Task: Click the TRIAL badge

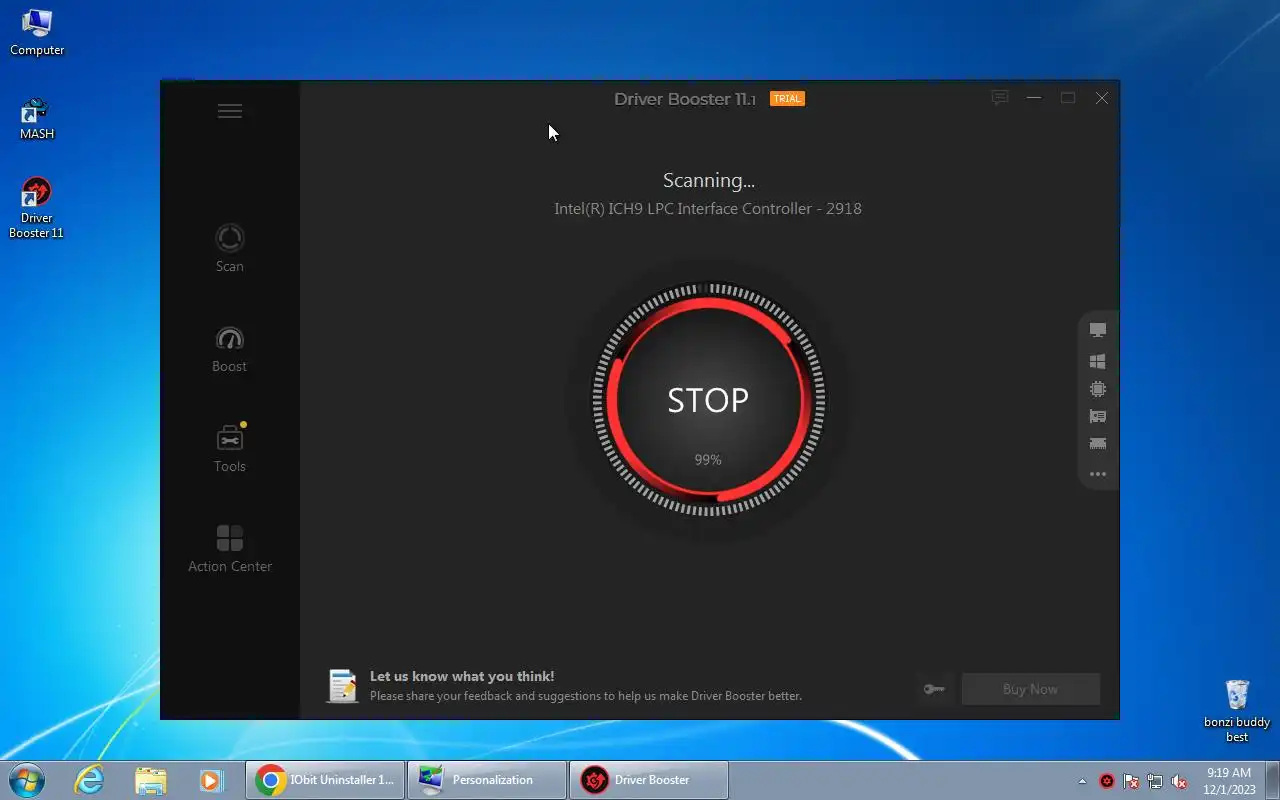Action: pyautogui.click(x=787, y=98)
